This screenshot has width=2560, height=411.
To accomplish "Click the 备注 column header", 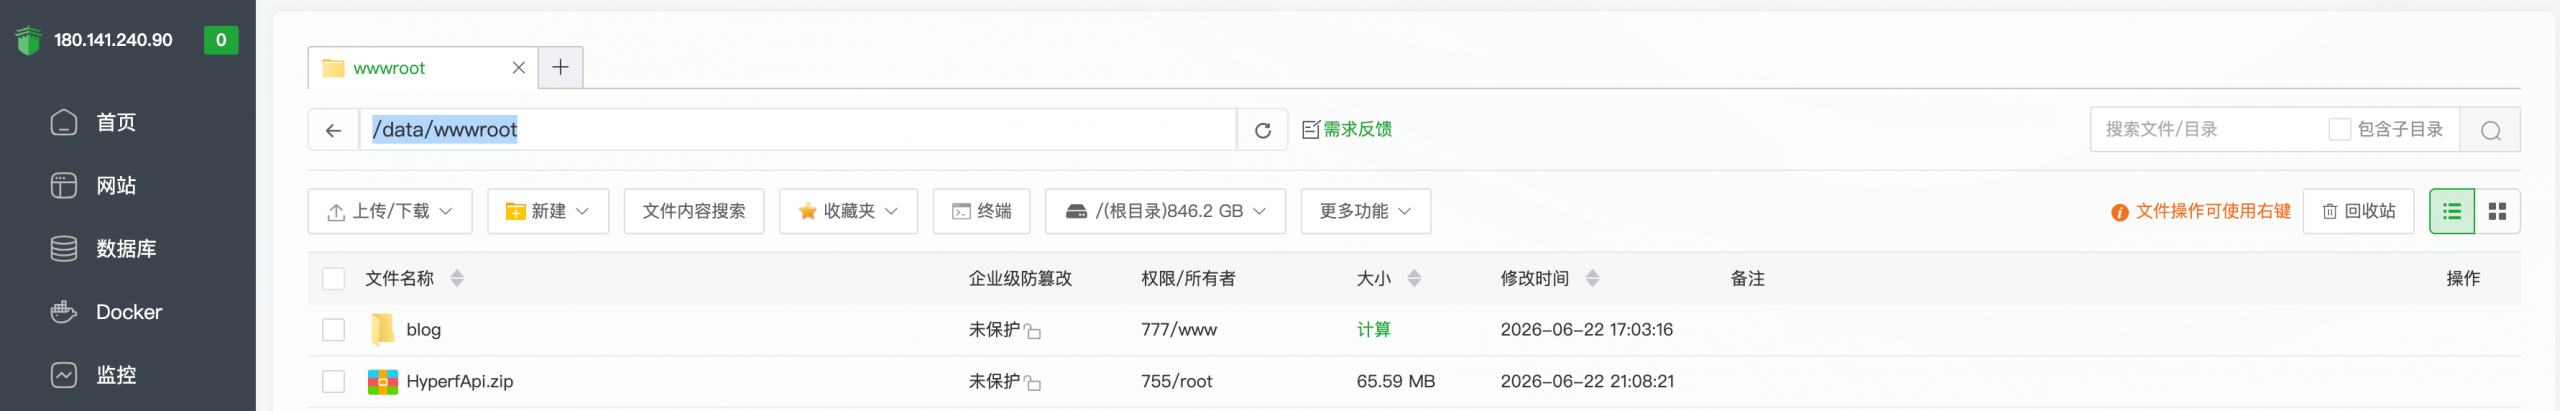I will click(x=1748, y=278).
